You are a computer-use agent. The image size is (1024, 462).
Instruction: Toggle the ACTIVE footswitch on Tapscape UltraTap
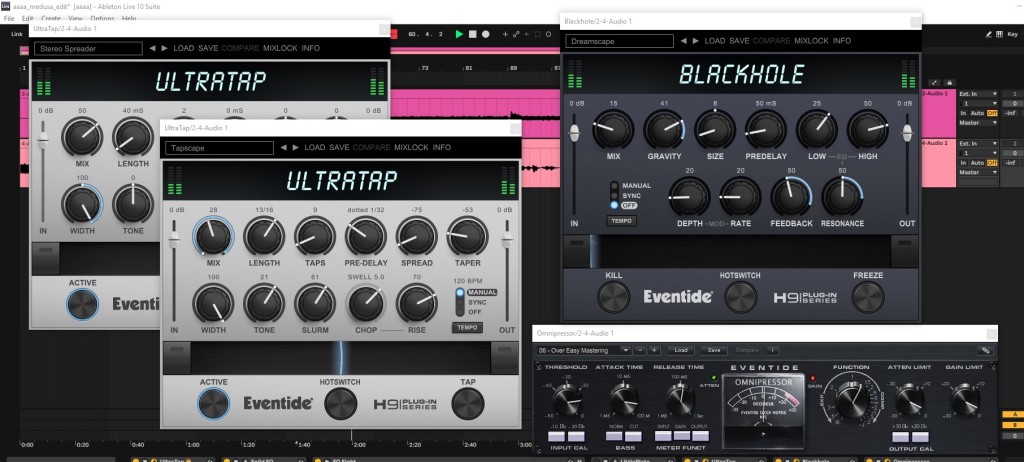click(213, 402)
